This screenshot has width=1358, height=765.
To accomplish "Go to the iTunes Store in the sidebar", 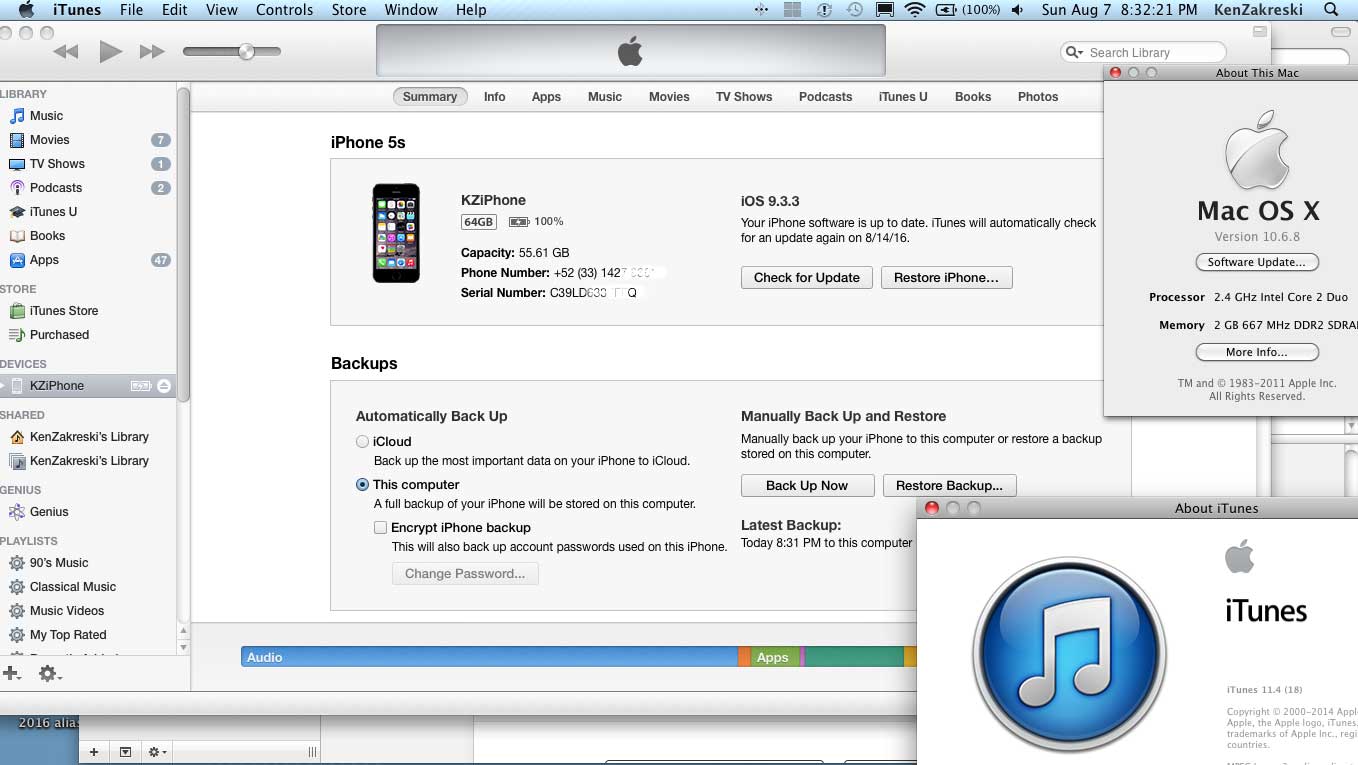I will coord(64,311).
